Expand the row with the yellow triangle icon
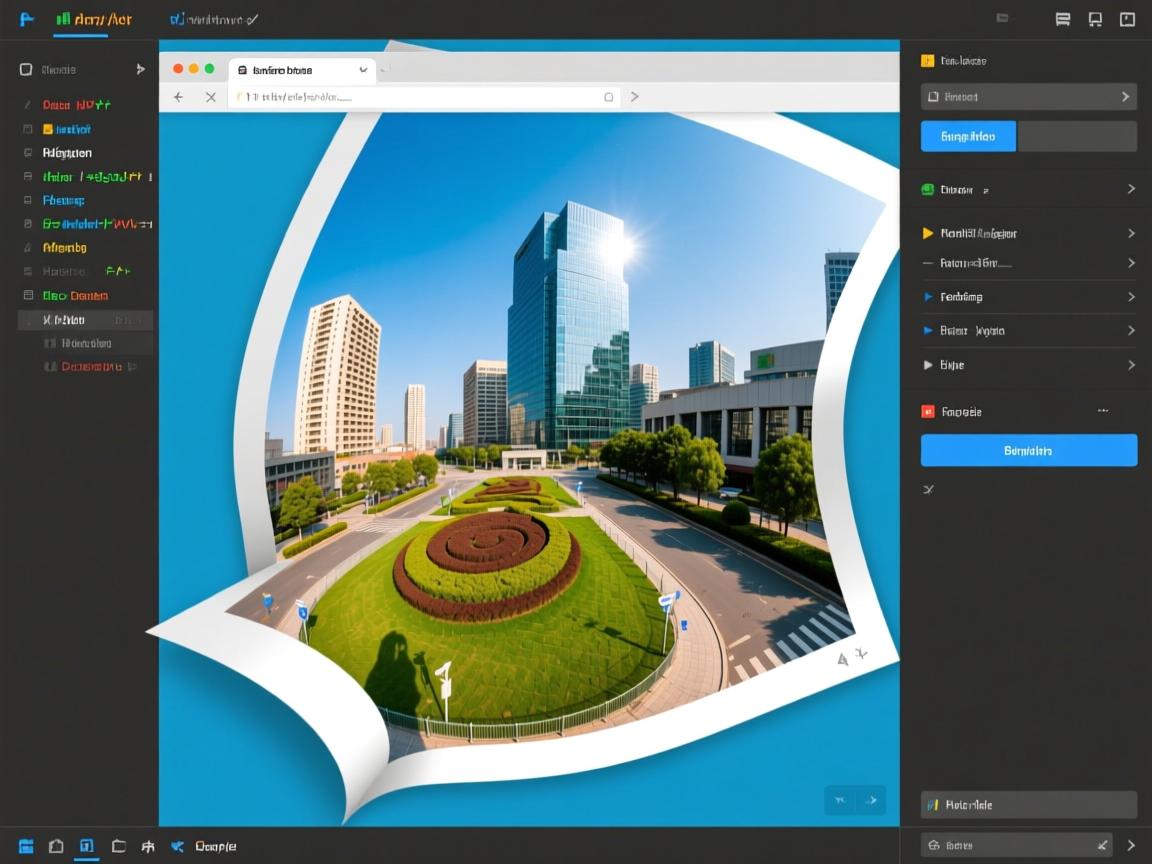This screenshot has width=1152, height=864. (1028, 233)
